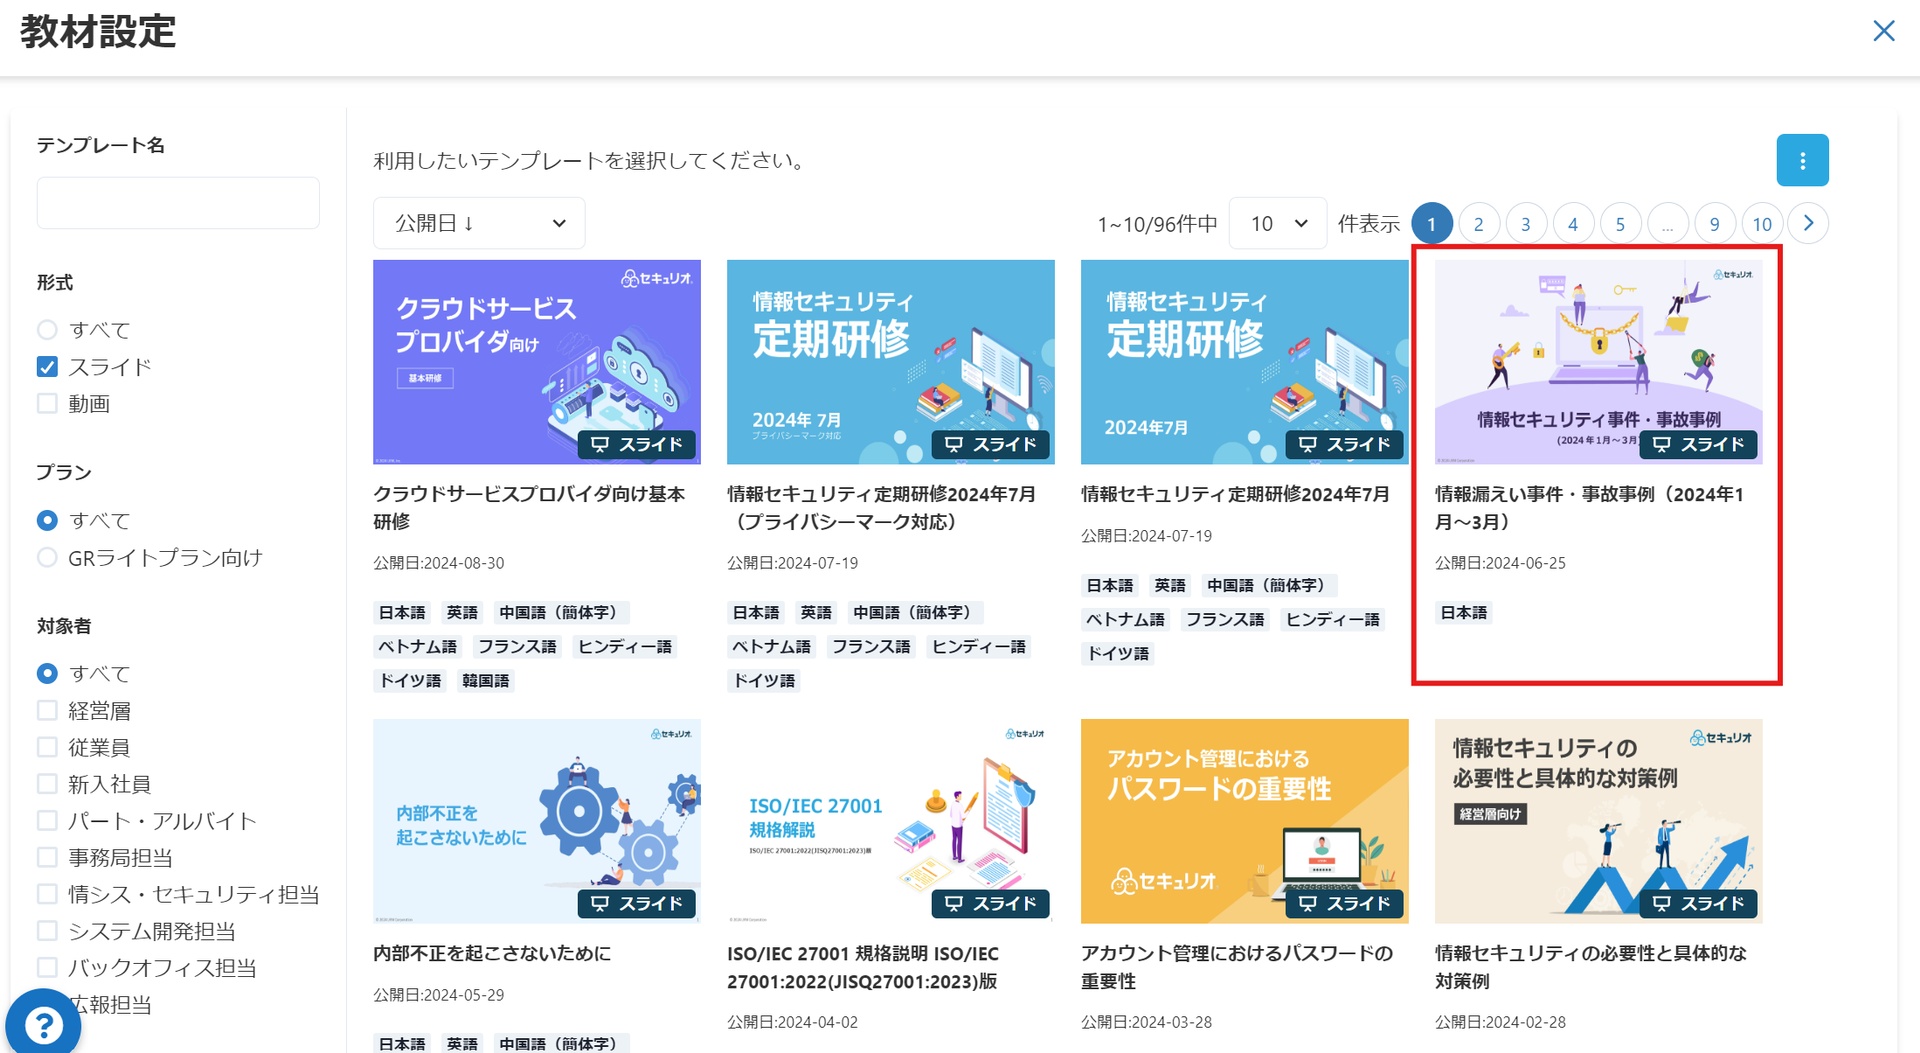Viewport: 1920px width, 1053px height.
Task: Select パスワードの重要性 thumbnail
Action: [1245, 821]
